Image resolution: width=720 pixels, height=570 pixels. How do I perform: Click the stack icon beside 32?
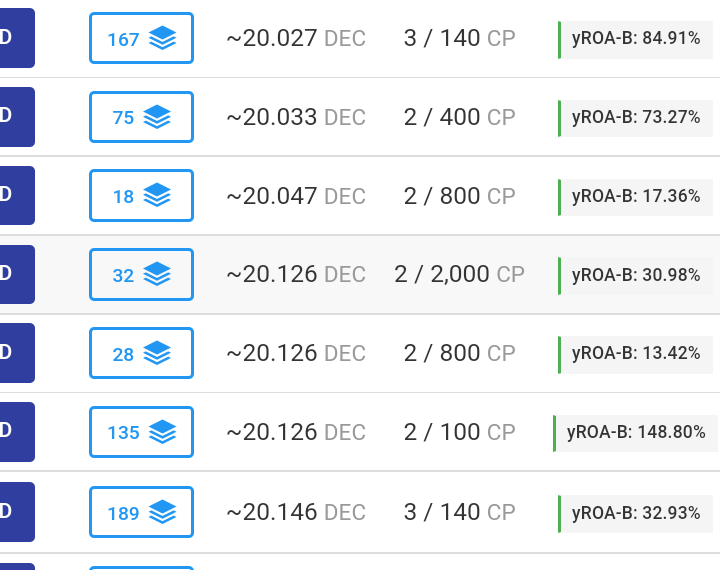[x=157, y=275]
